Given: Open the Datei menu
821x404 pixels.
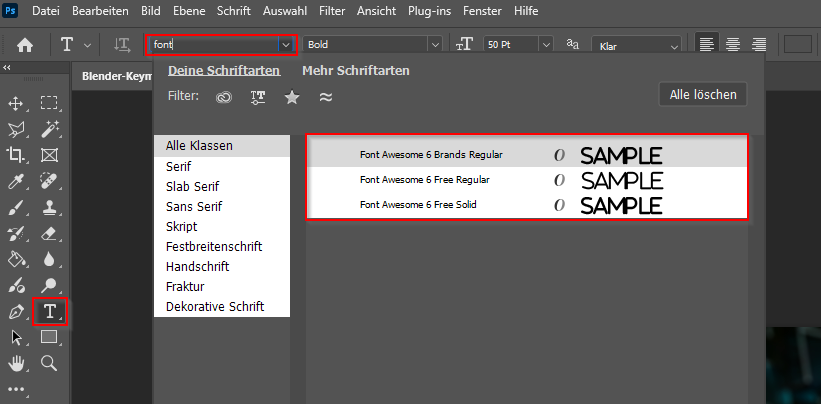Looking at the screenshot, I should [x=46, y=10].
